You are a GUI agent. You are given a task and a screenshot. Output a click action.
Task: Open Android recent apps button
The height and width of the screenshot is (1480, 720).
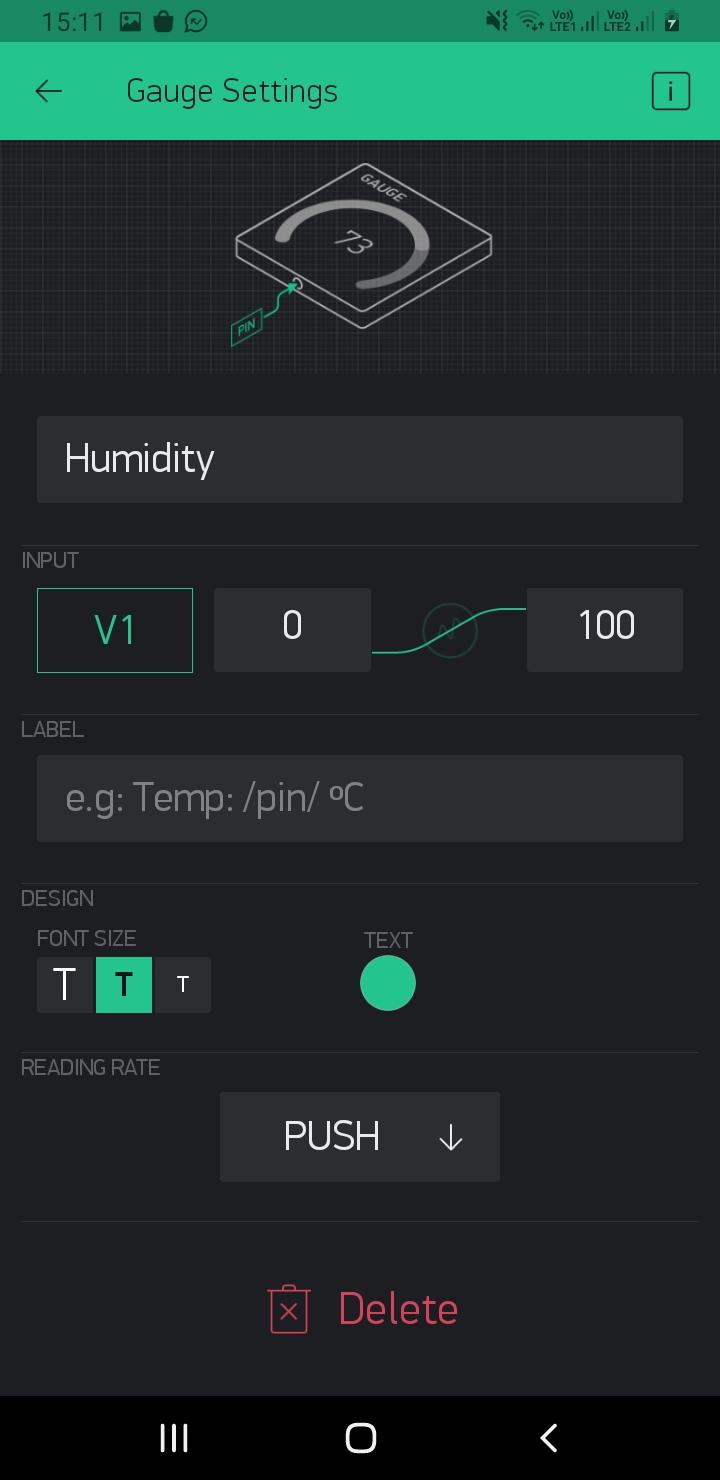[174, 1438]
